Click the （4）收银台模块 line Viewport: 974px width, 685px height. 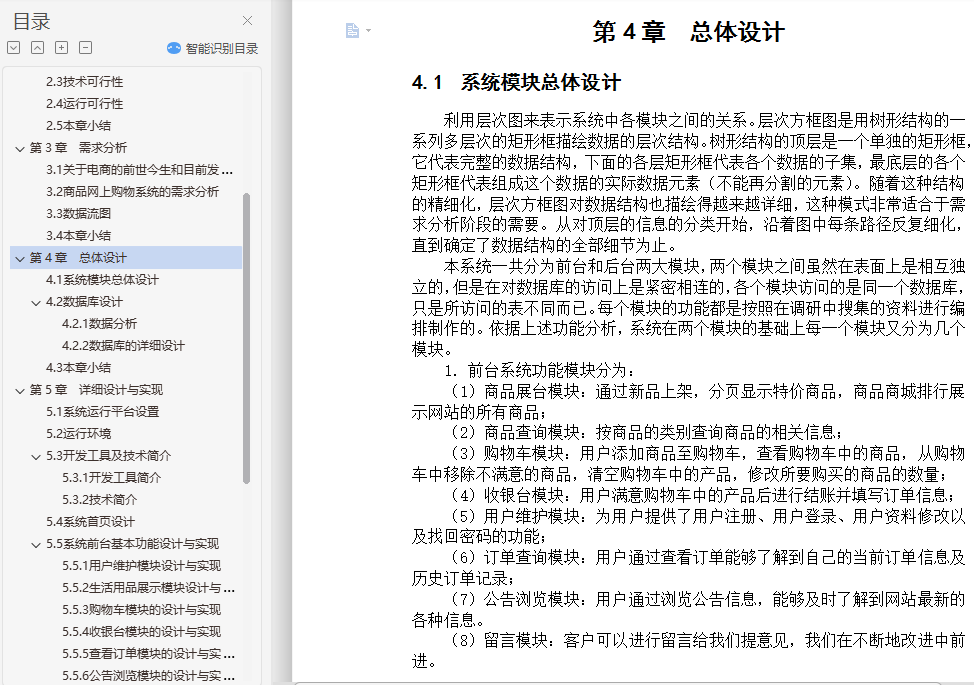(703, 496)
